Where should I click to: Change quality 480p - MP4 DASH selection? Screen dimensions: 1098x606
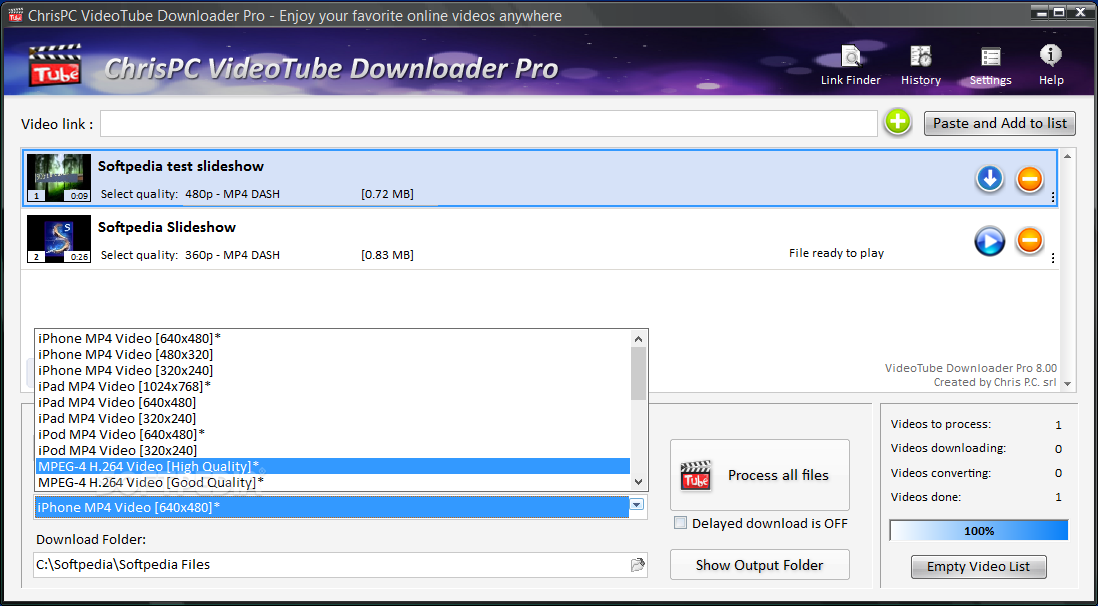[x=232, y=194]
